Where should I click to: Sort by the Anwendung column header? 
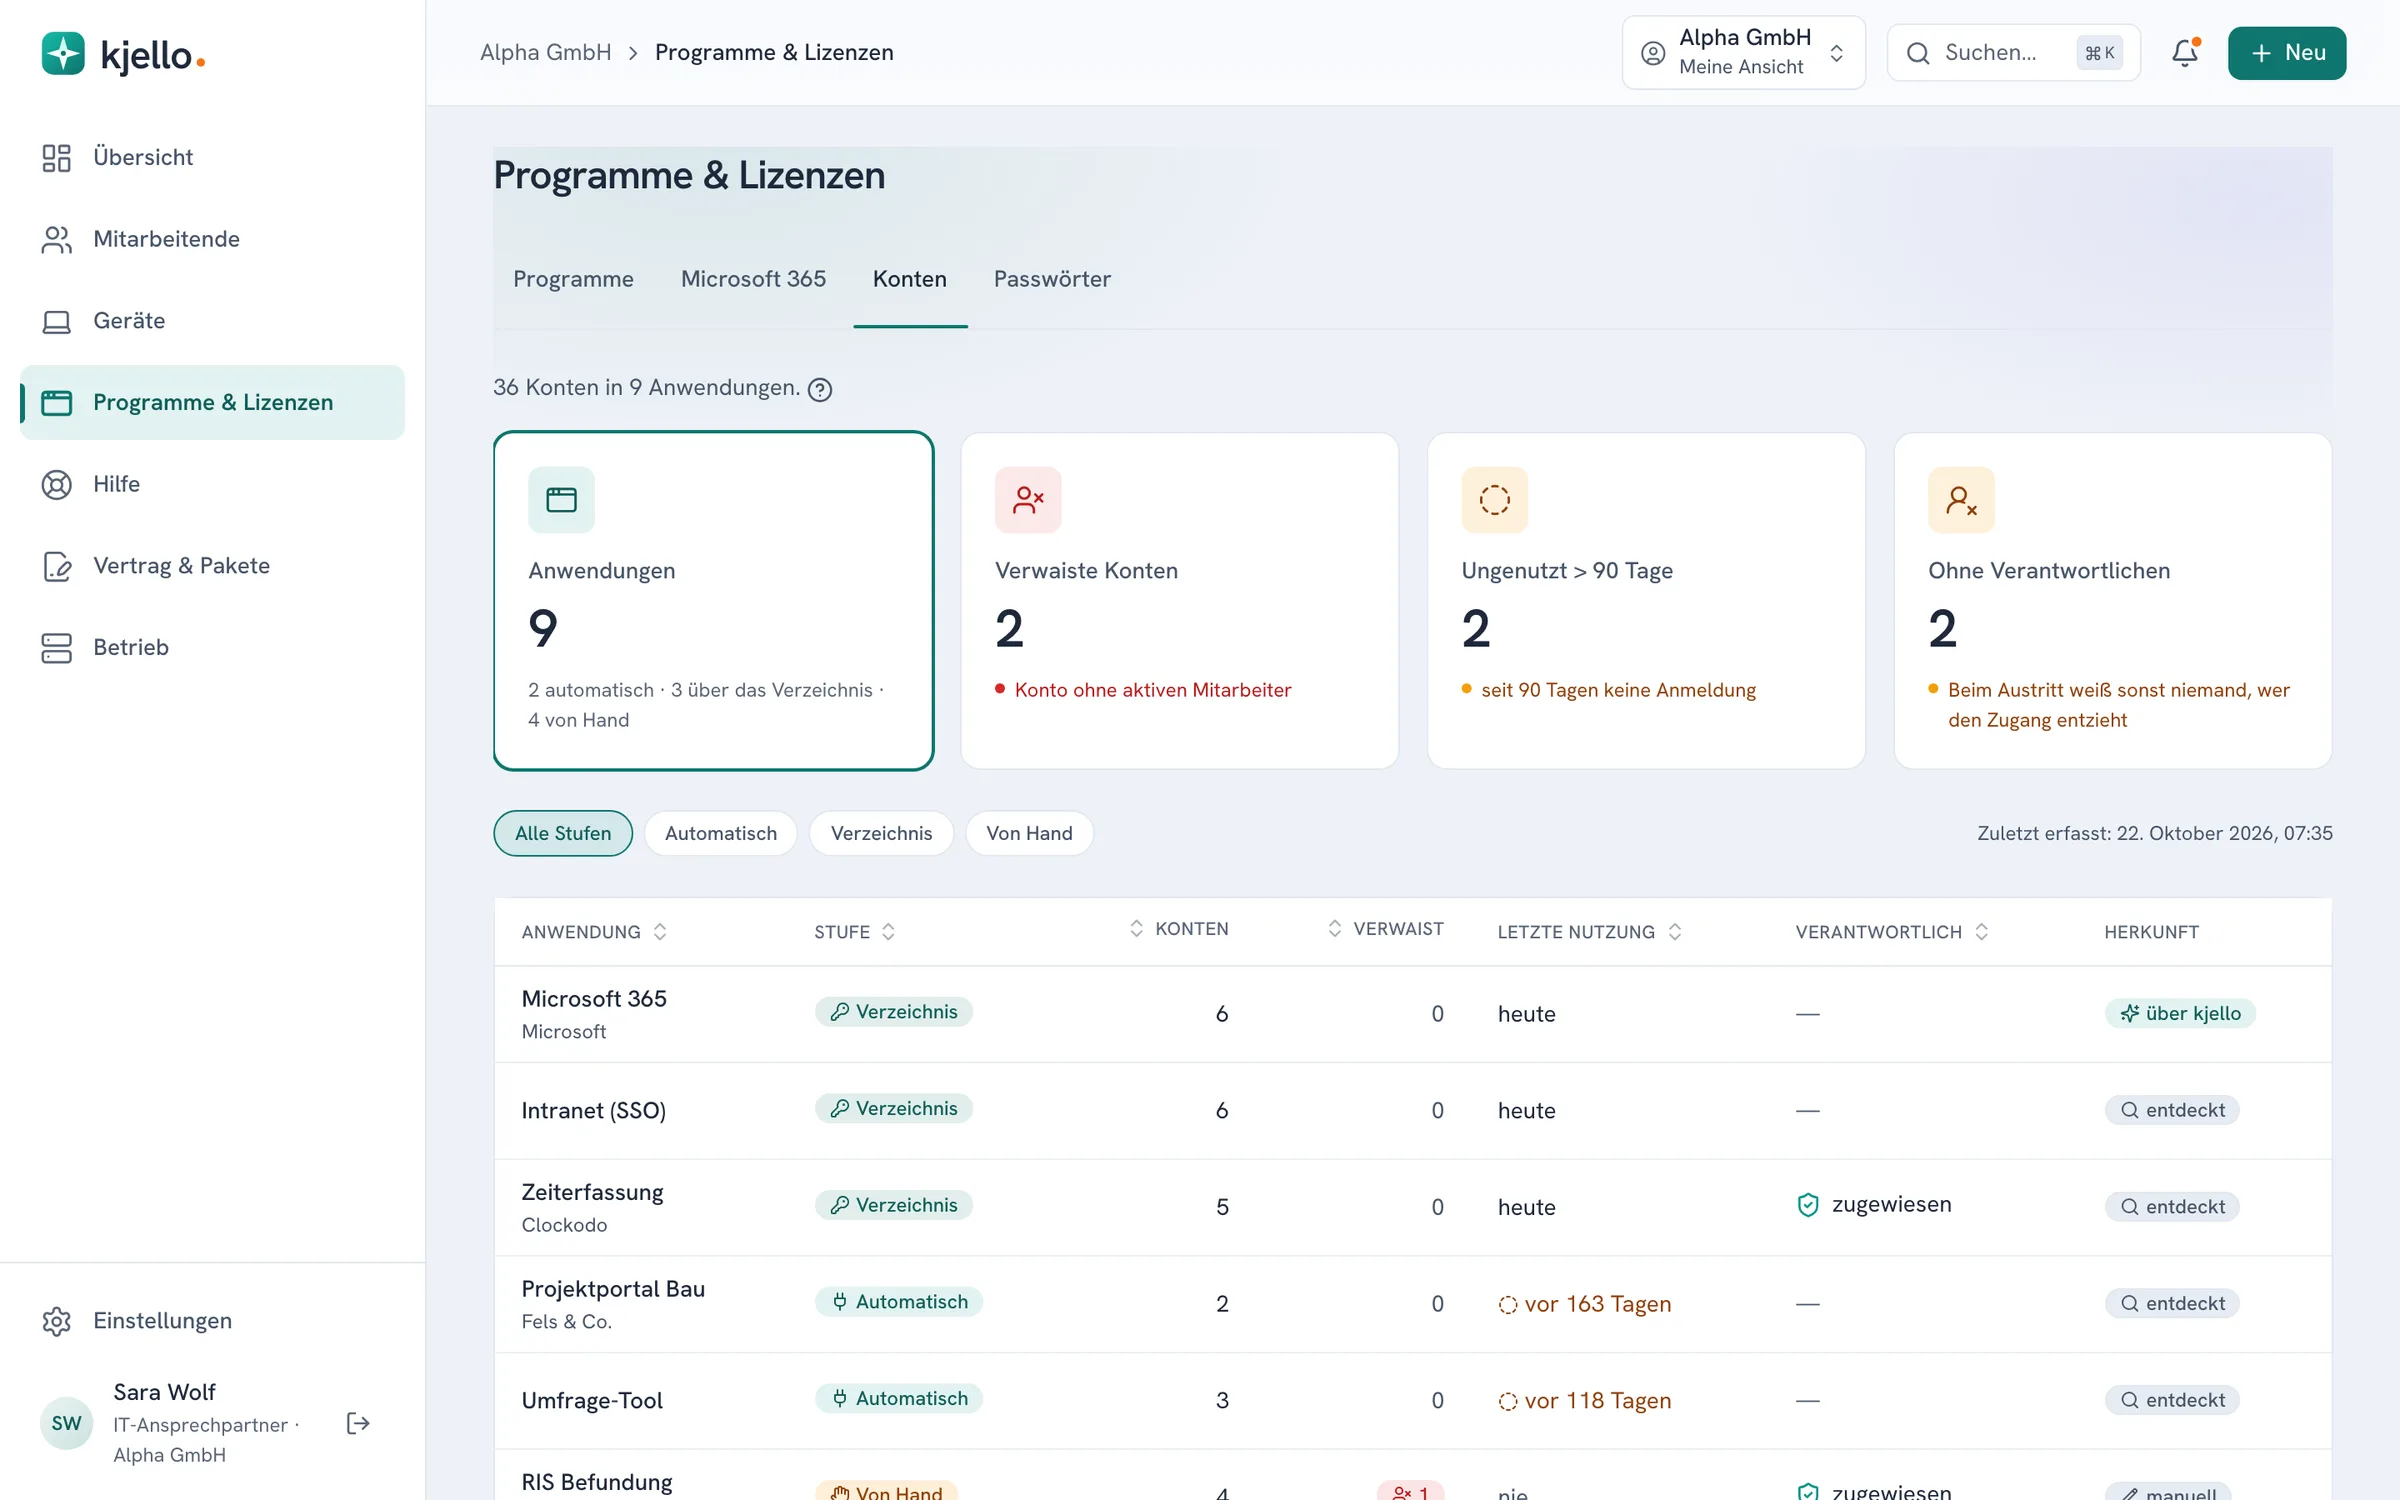pos(594,932)
